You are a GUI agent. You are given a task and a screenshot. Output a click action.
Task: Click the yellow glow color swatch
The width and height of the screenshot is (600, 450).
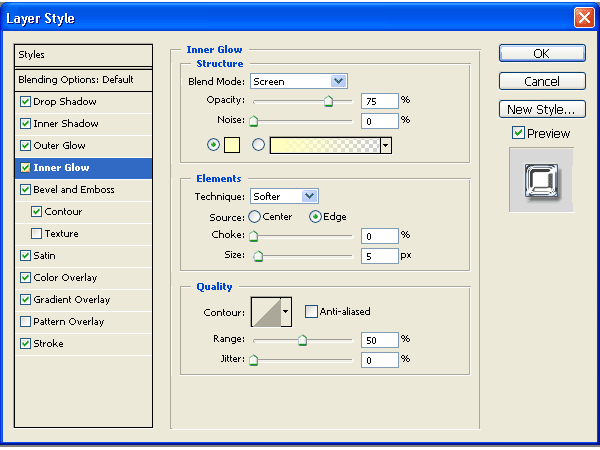click(x=231, y=145)
